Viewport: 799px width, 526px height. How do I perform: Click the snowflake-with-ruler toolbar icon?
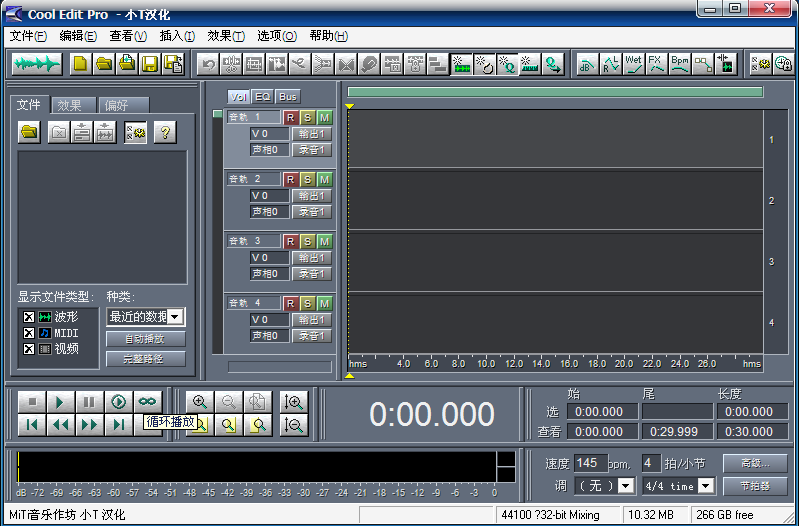[x=530, y=64]
